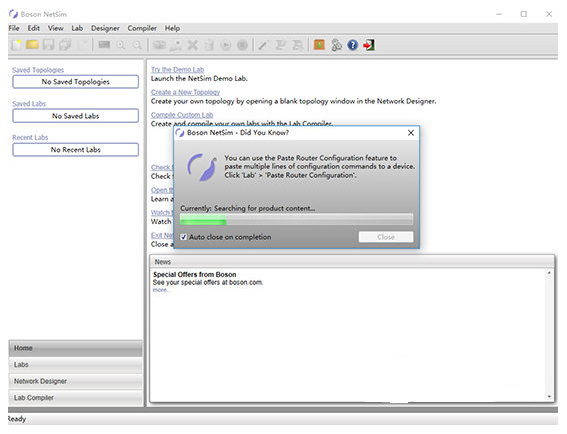Viewport: 567px width, 434px height.
Task: Click the 'more...' link under Special Offers
Action: [162, 290]
